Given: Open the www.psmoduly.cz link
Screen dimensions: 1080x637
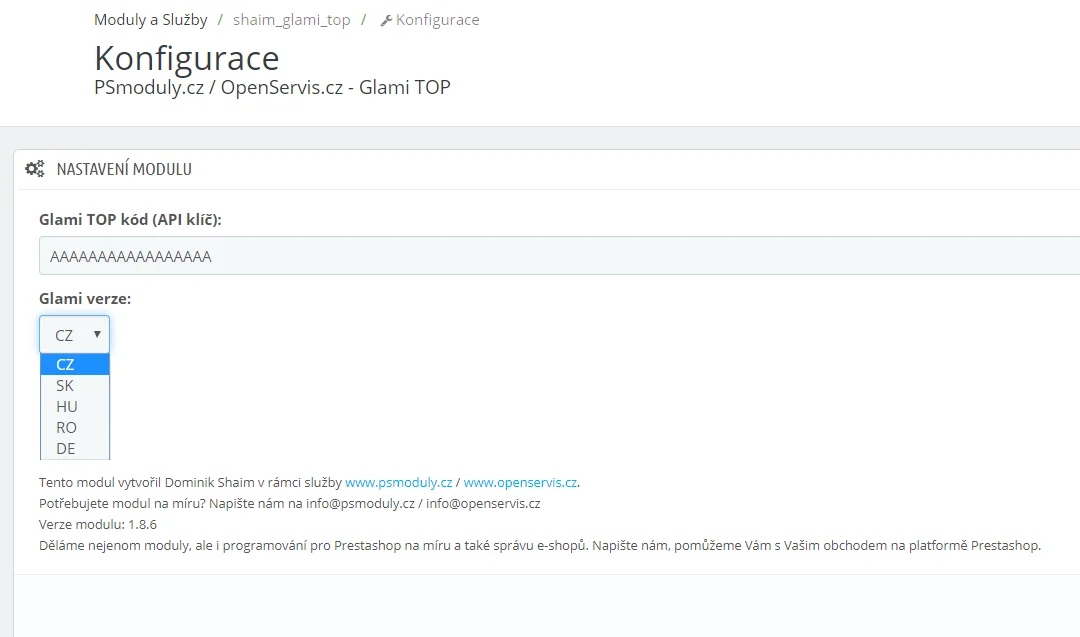Looking at the screenshot, I should [x=398, y=482].
